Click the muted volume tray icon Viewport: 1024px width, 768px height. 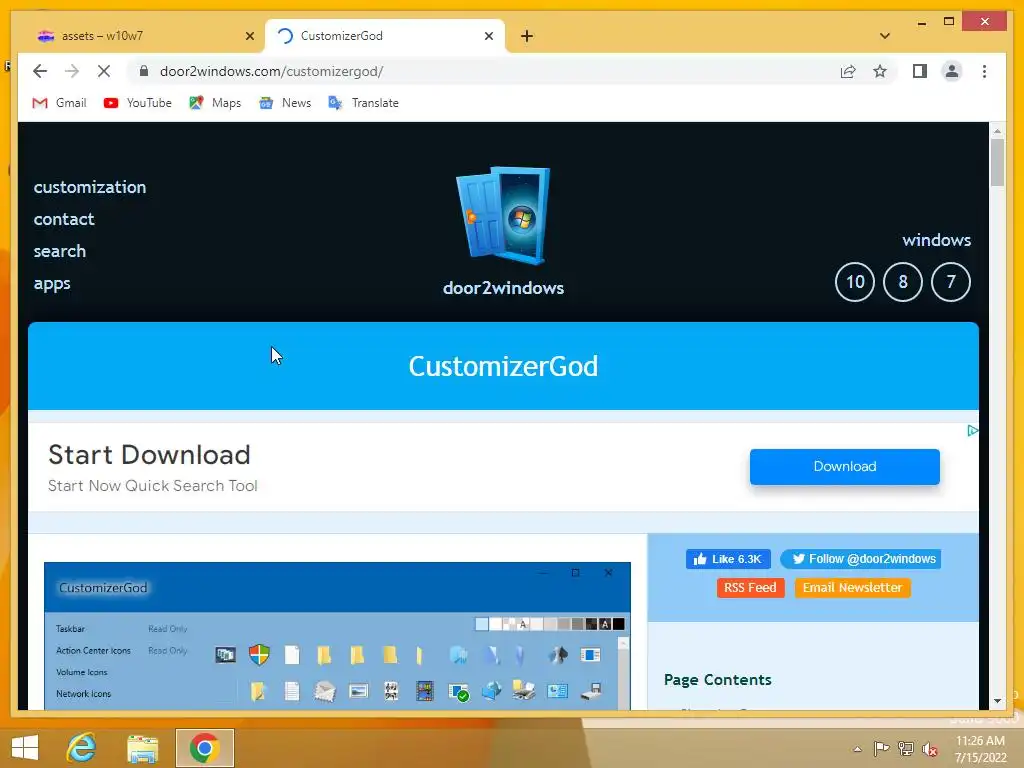tap(930, 749)
